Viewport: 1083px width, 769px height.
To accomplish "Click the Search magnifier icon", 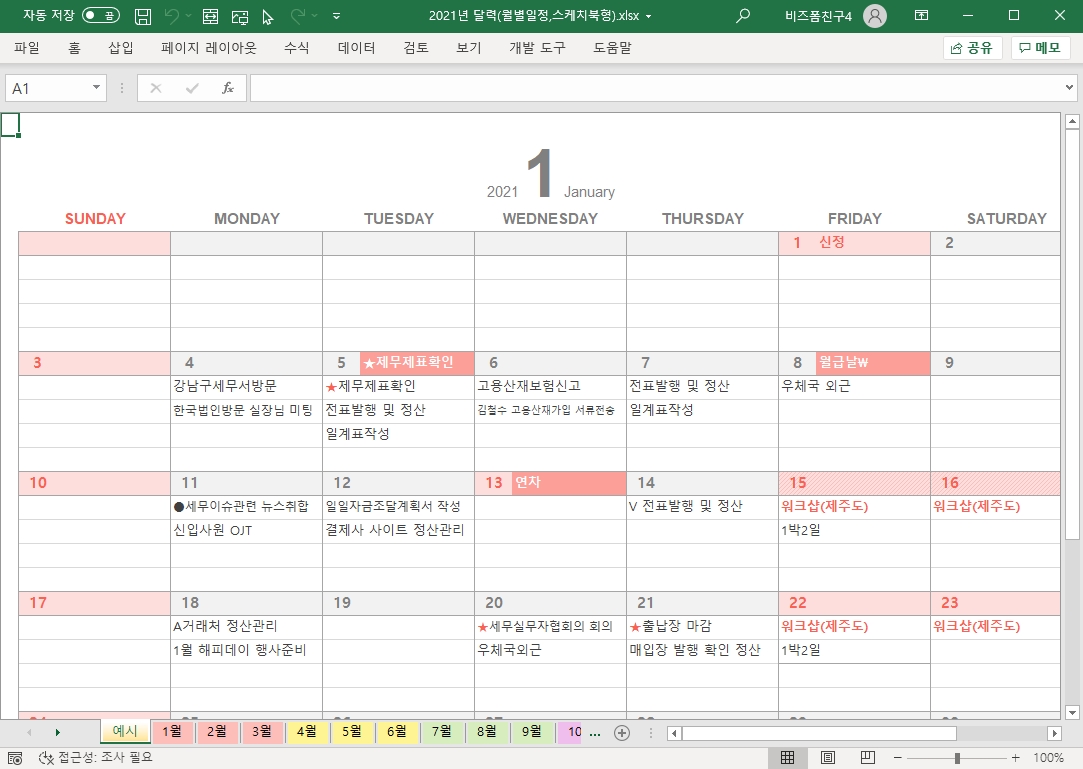I will point(743,15).
